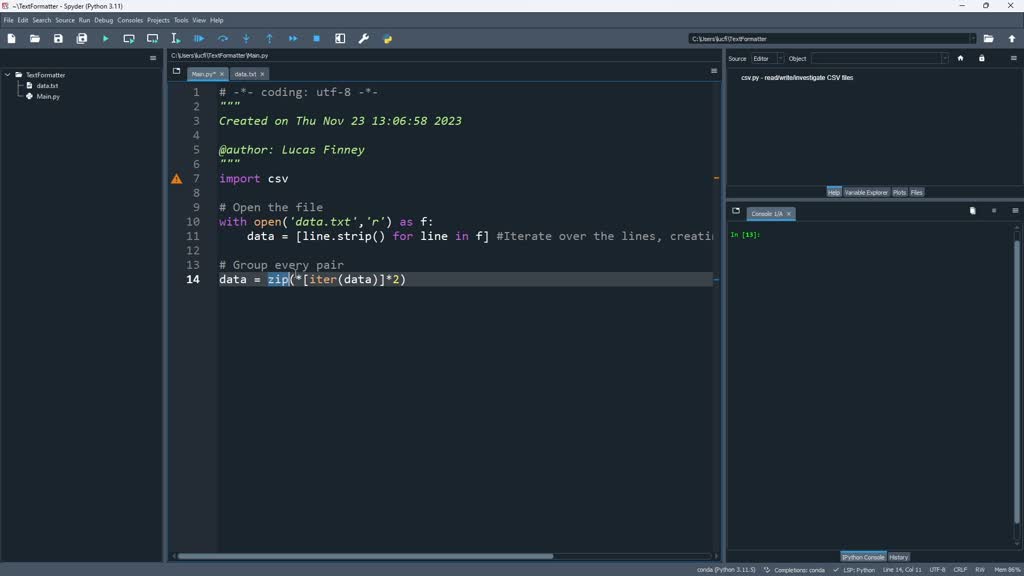This screenshot has width=1024, height=576.
Task: Select the PYTHONPATH manager icon
Action: click(x=388, y=38)
